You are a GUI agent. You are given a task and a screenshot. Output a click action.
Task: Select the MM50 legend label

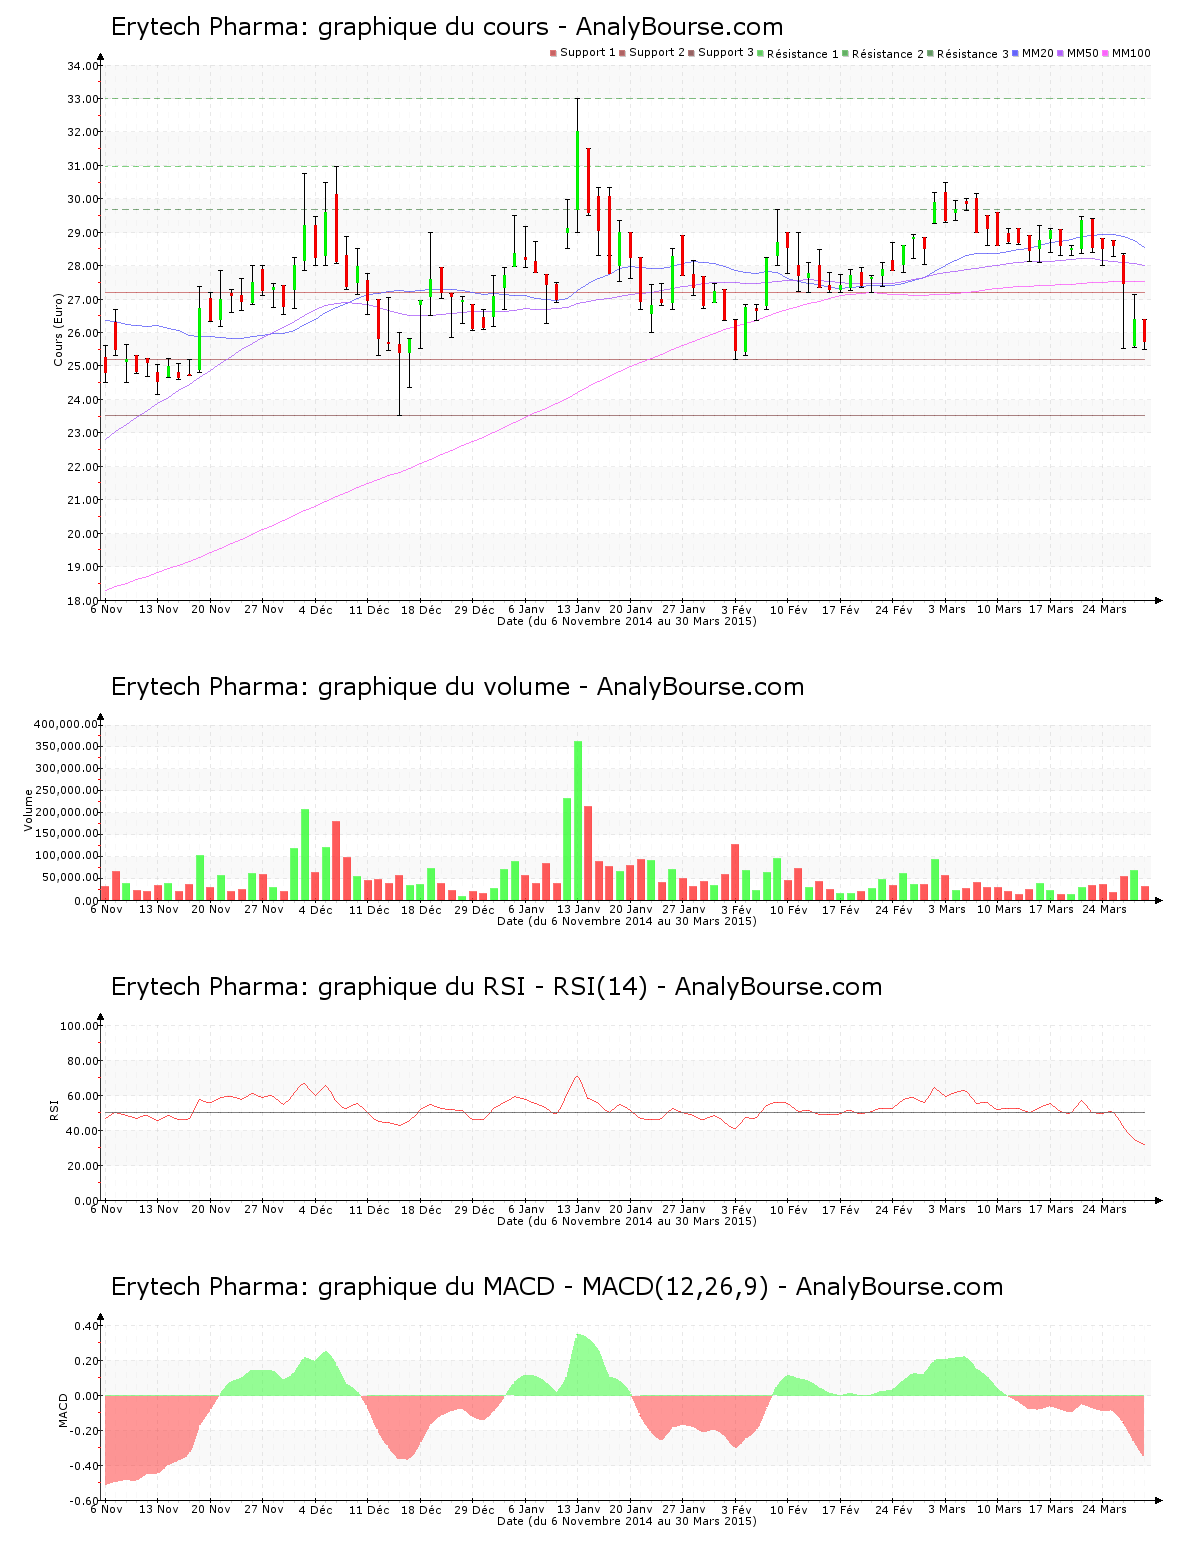[1083, 53]
